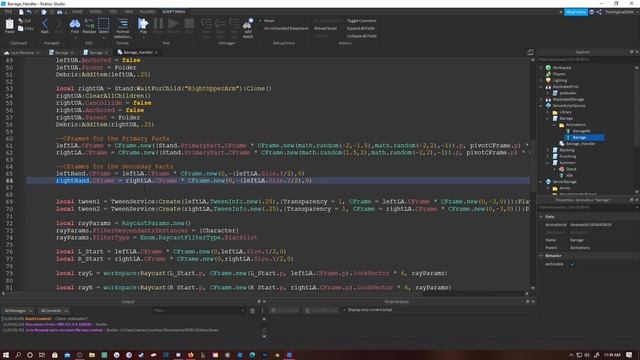Click the code editor vertical scrollbar
The width and height of the screenshot is (640, 360).
point(533,174)
